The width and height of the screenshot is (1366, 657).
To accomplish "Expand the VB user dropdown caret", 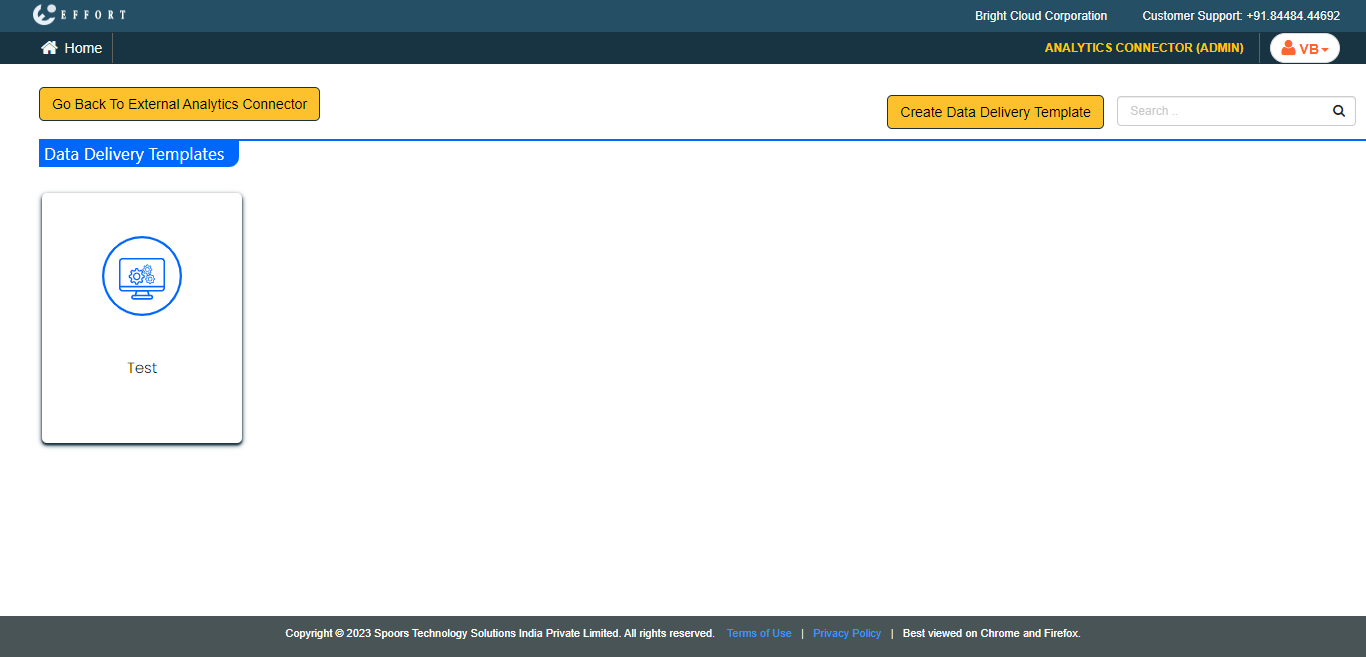I will click(x=1325, y=50).
